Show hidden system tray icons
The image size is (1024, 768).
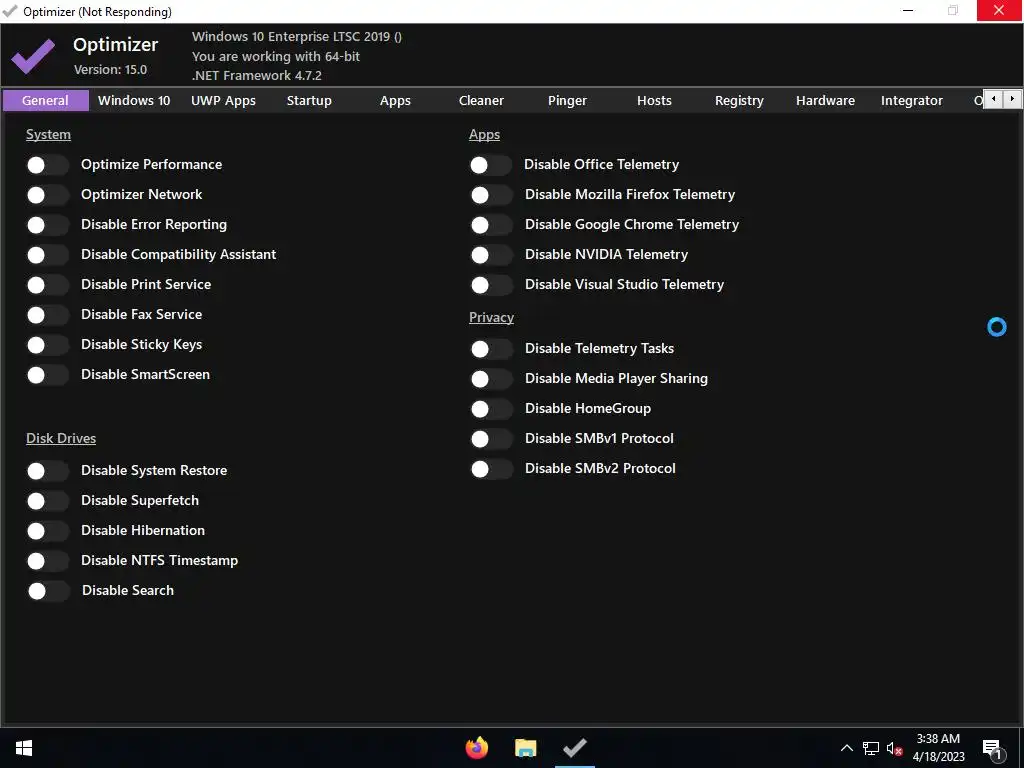[x=846, y=748]
